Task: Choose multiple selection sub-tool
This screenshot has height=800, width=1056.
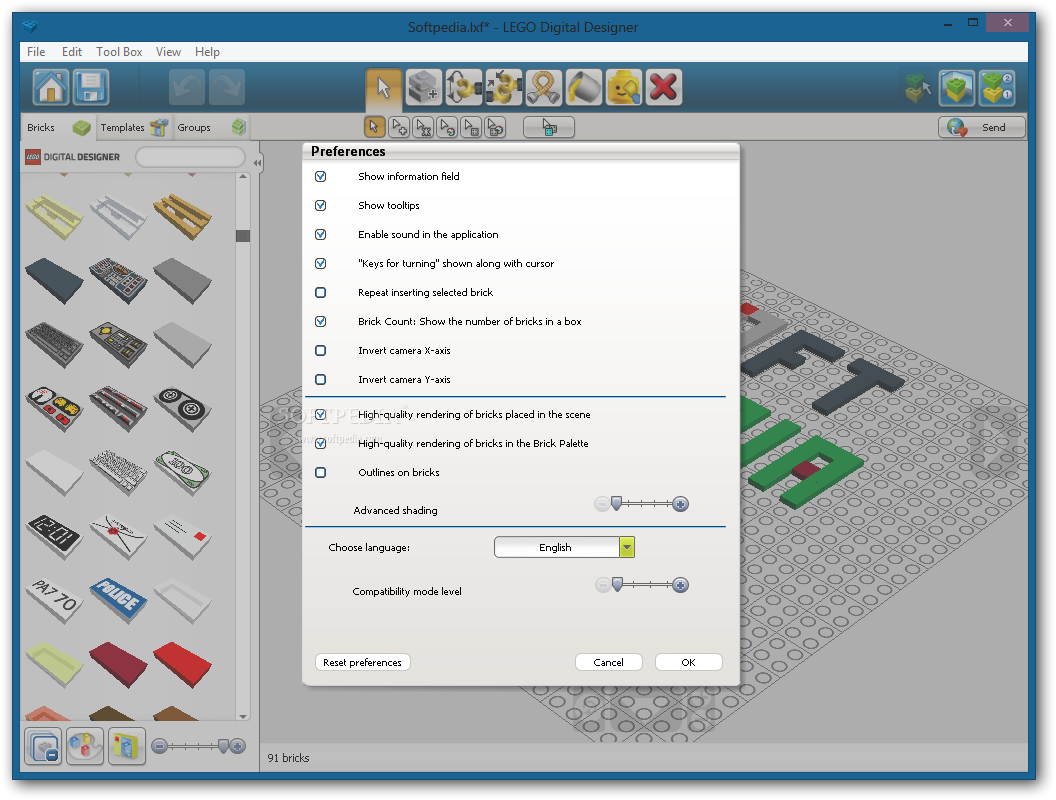Action: click(x=399, y=127)
